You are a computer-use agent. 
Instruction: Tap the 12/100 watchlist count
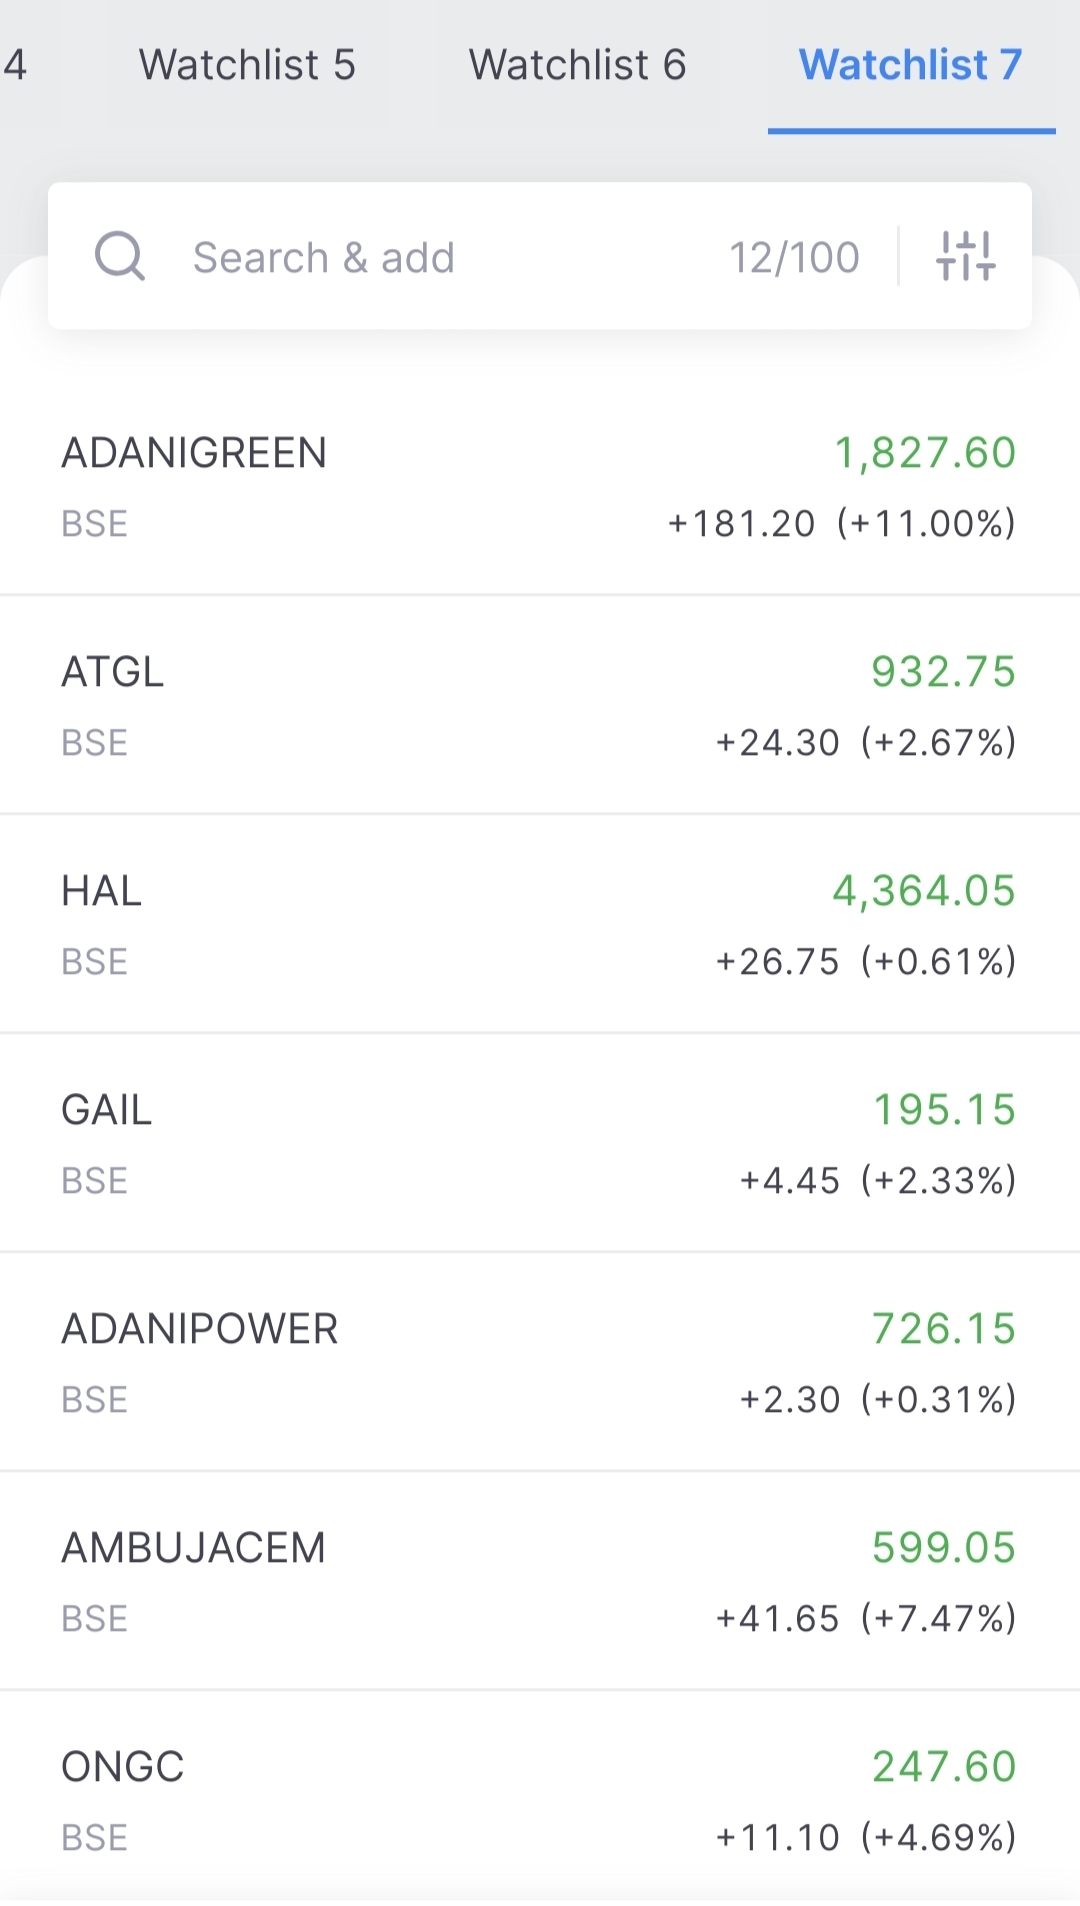click(794, 258)
